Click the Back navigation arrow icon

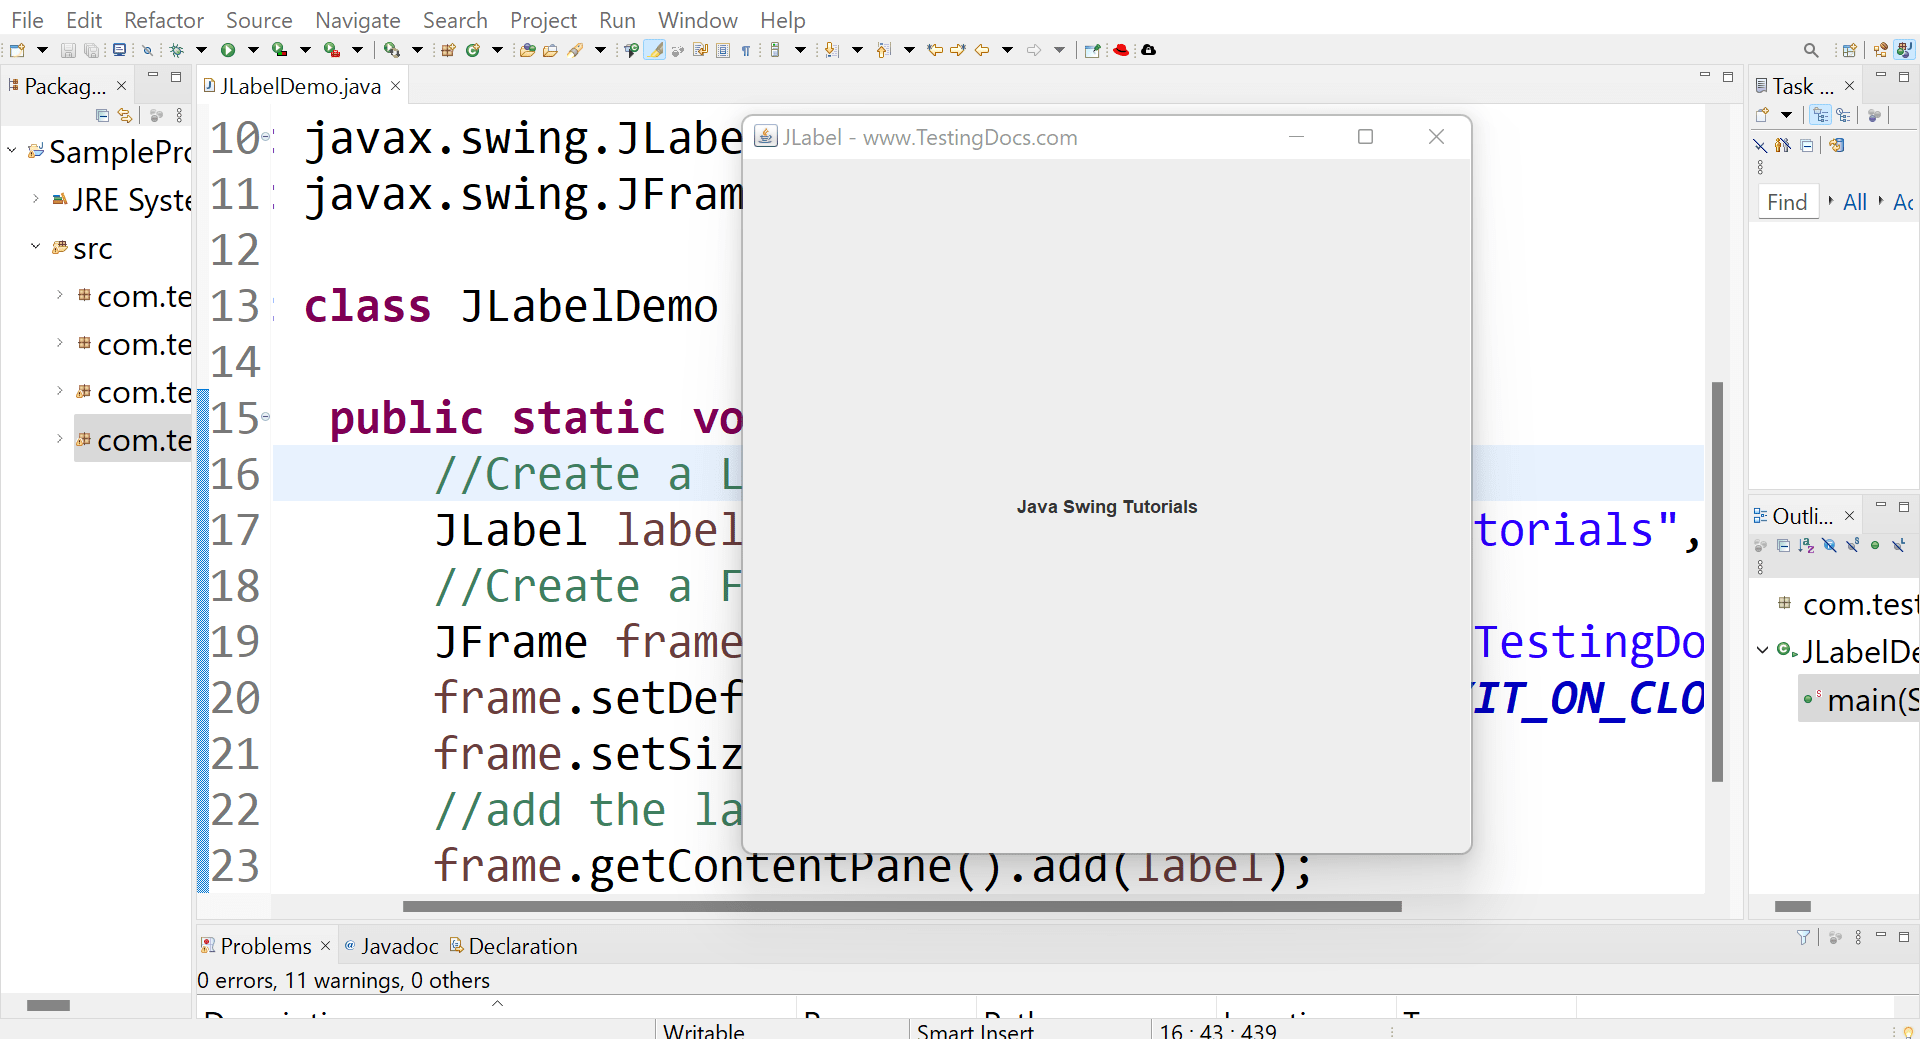pos(982,50)
